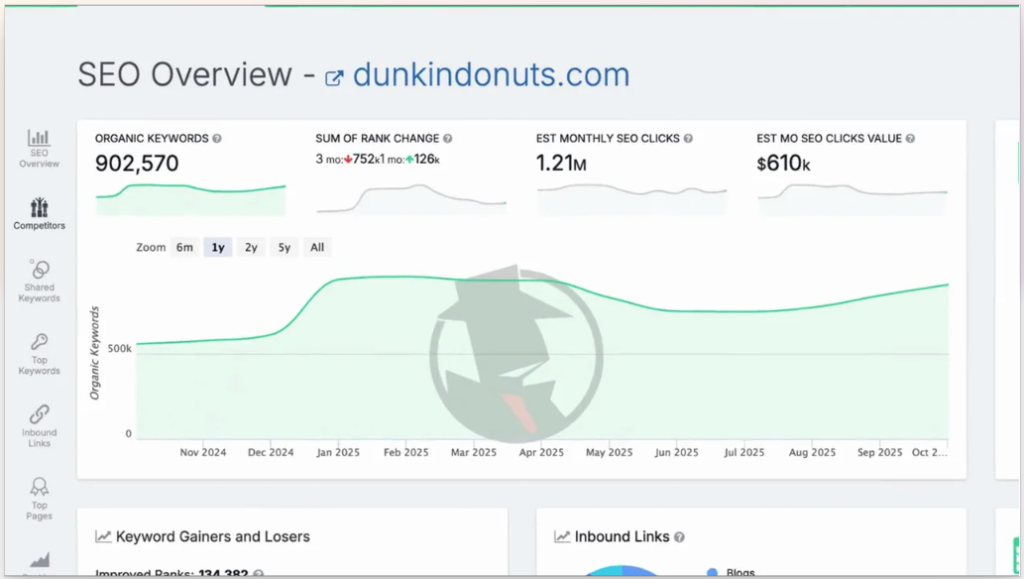Image resolution: width=1024 pixels, height=579 pixels.
Task: Open the dunkindonuts.com link
Action: point(491,74)
